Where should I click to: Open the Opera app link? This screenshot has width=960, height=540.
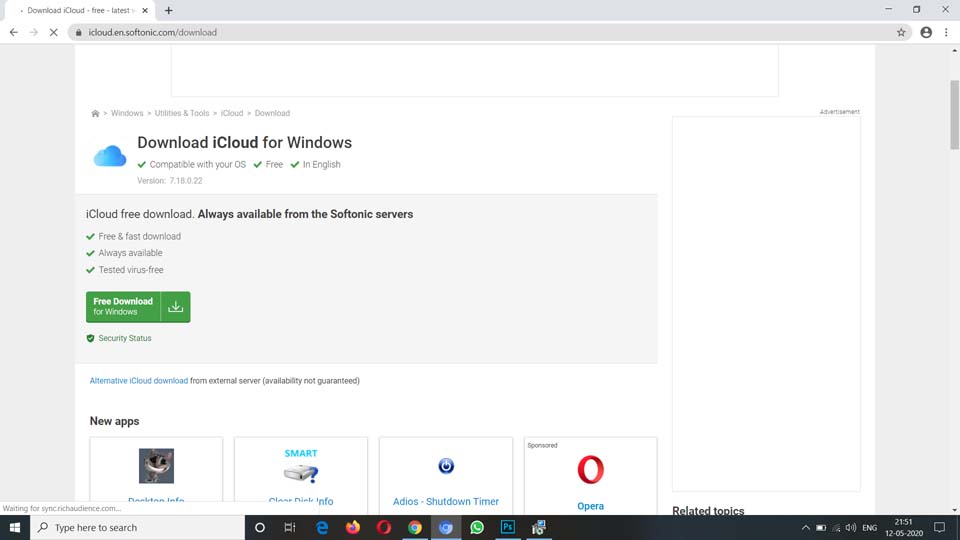pos(590,506)
